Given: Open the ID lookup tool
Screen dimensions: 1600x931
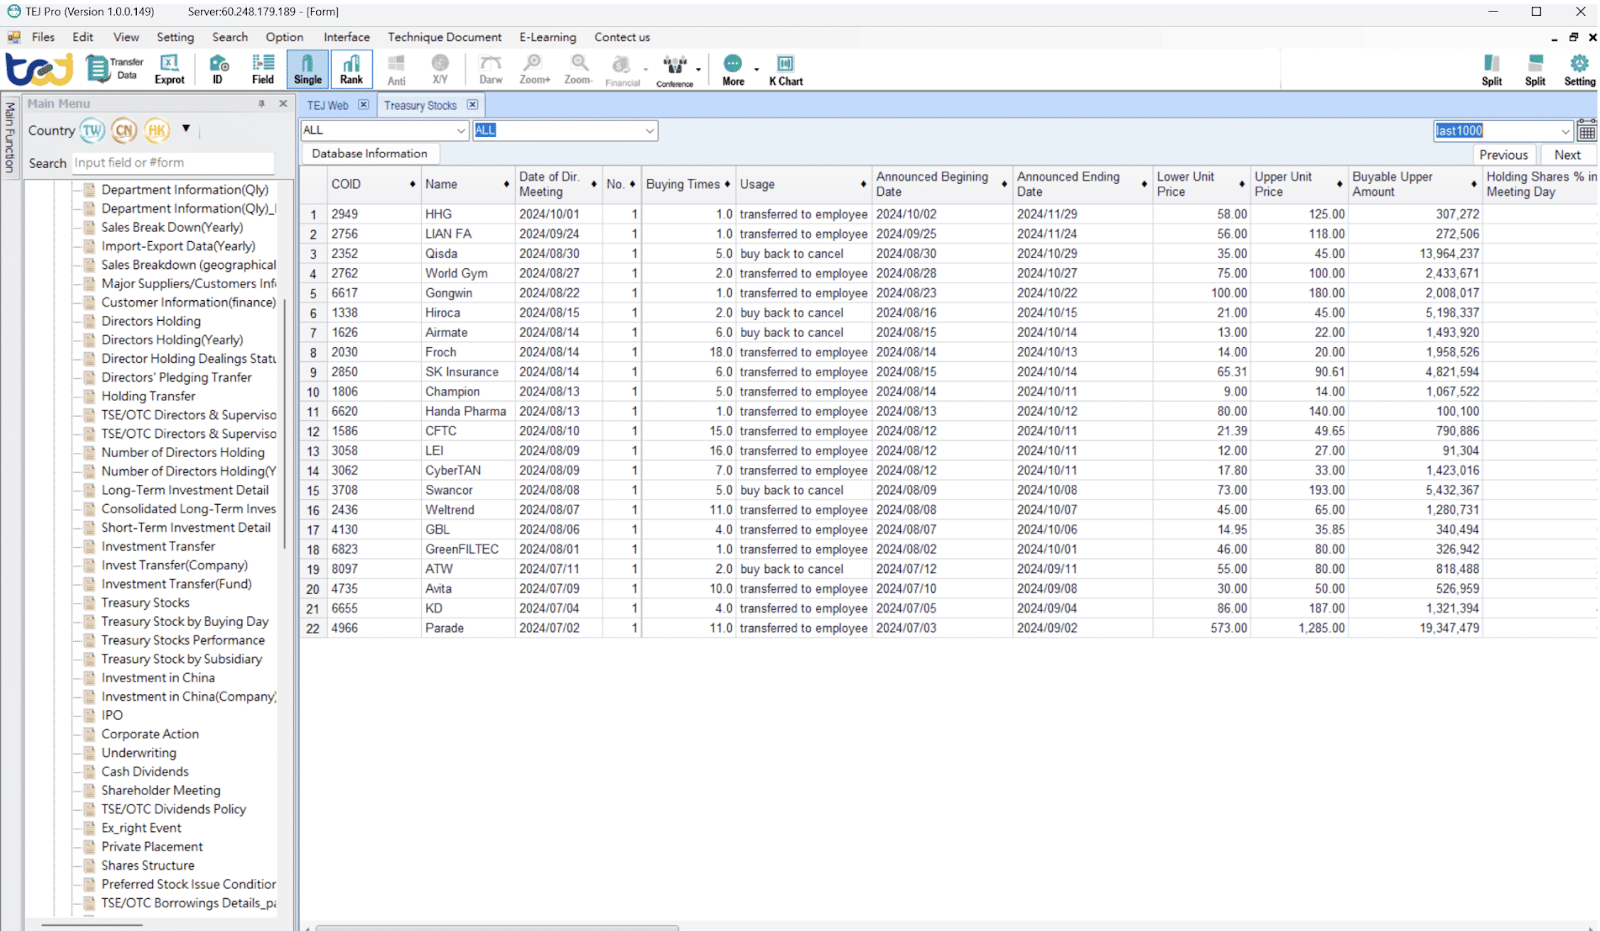Looking at the screenshot, I should tap(217, 68).
